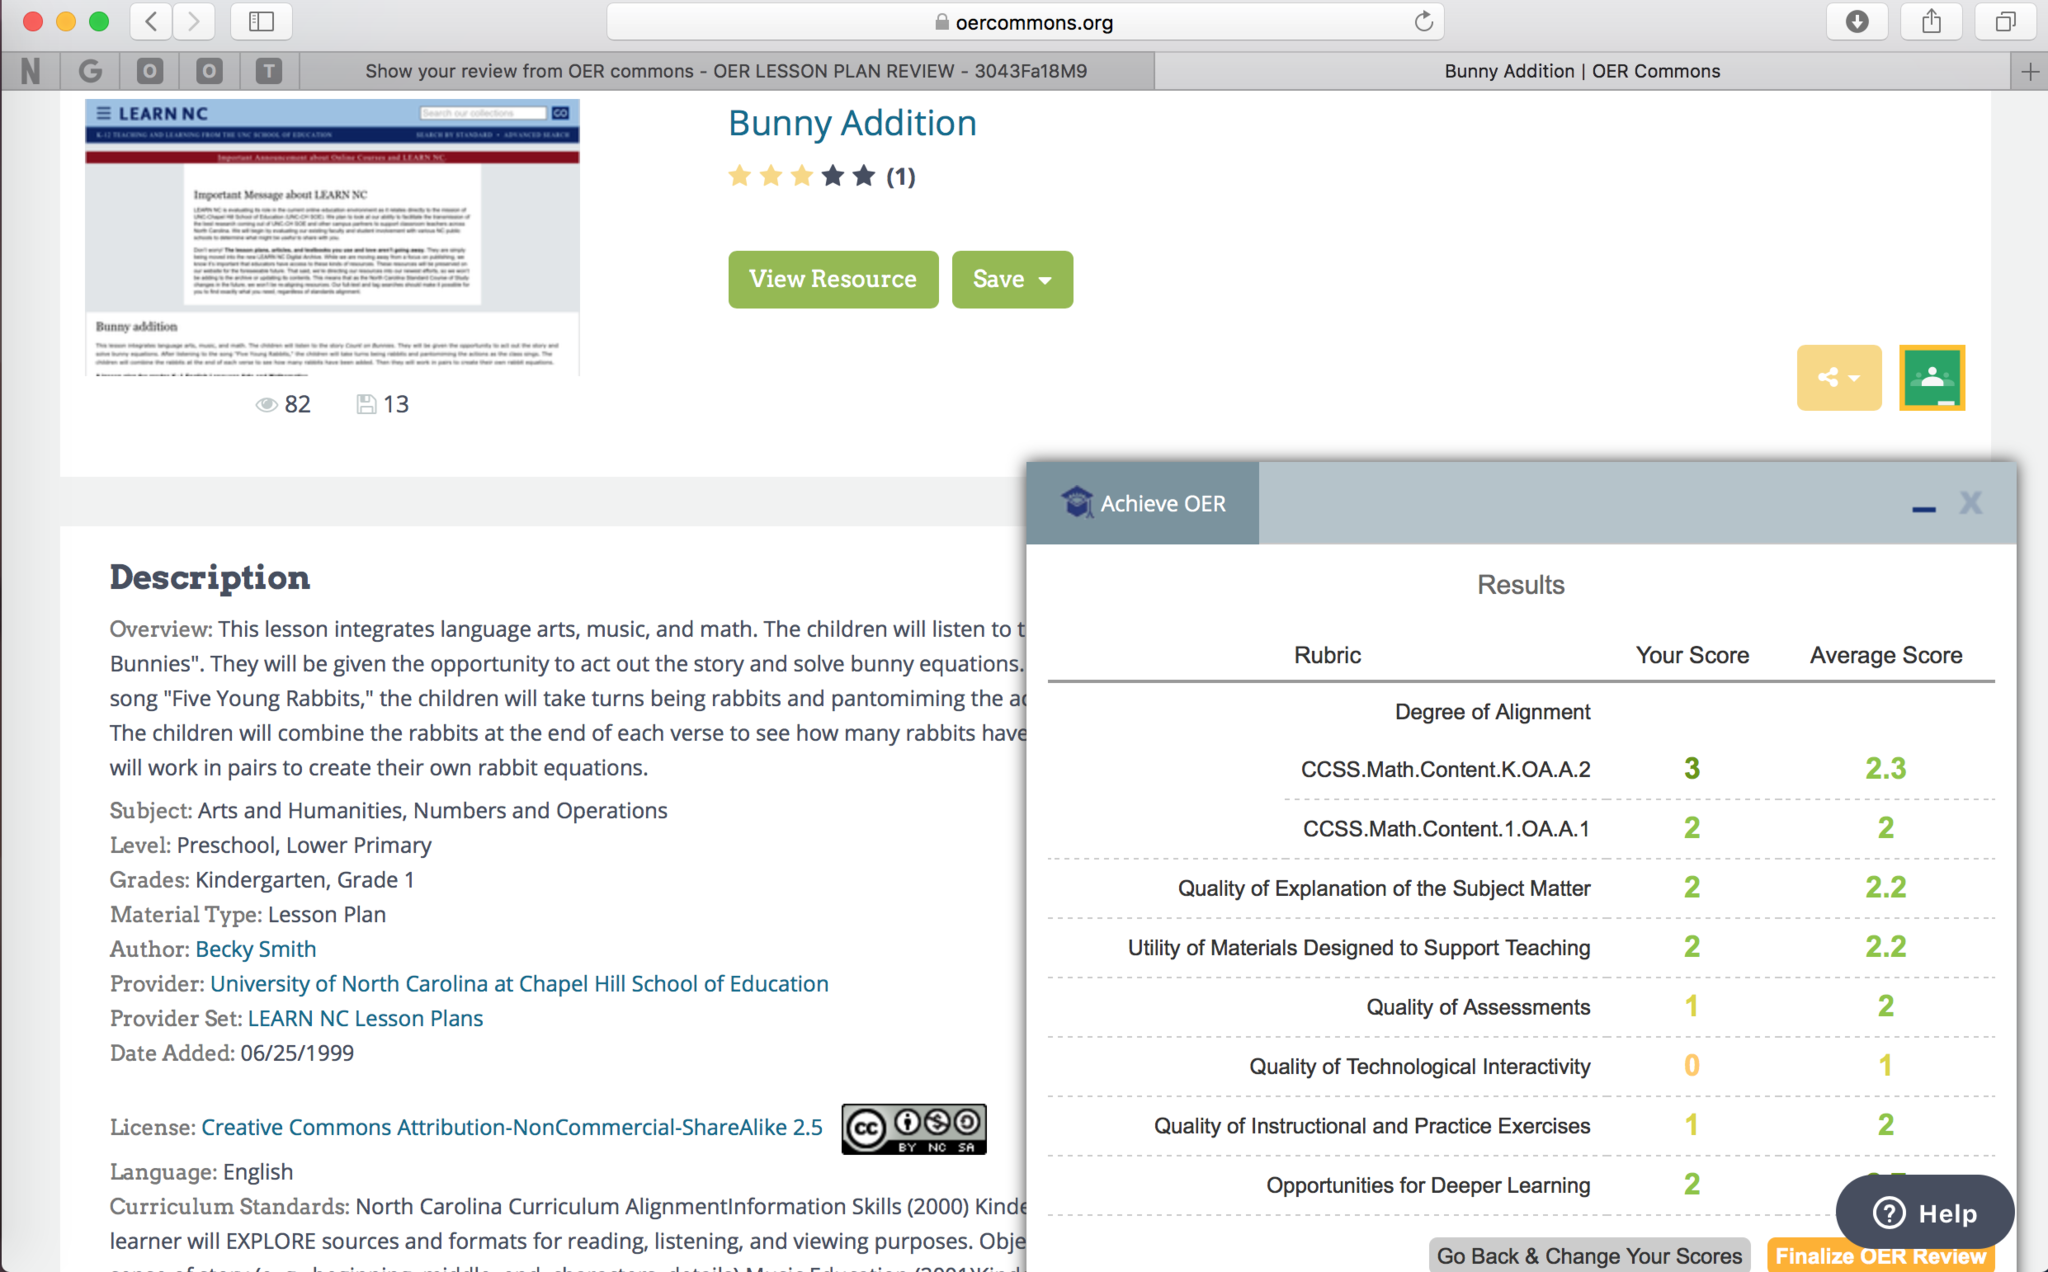Minimize the Achieve OER panel
The image size is (2048, 1272).
point(1923,508)
